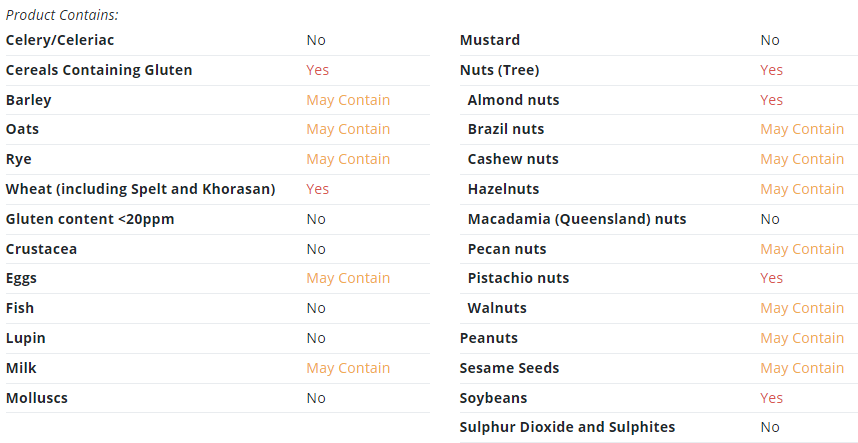Screen dimensions: 858x443
Task: Click the May Contain value beside Barley
Action: click(348, 100)
